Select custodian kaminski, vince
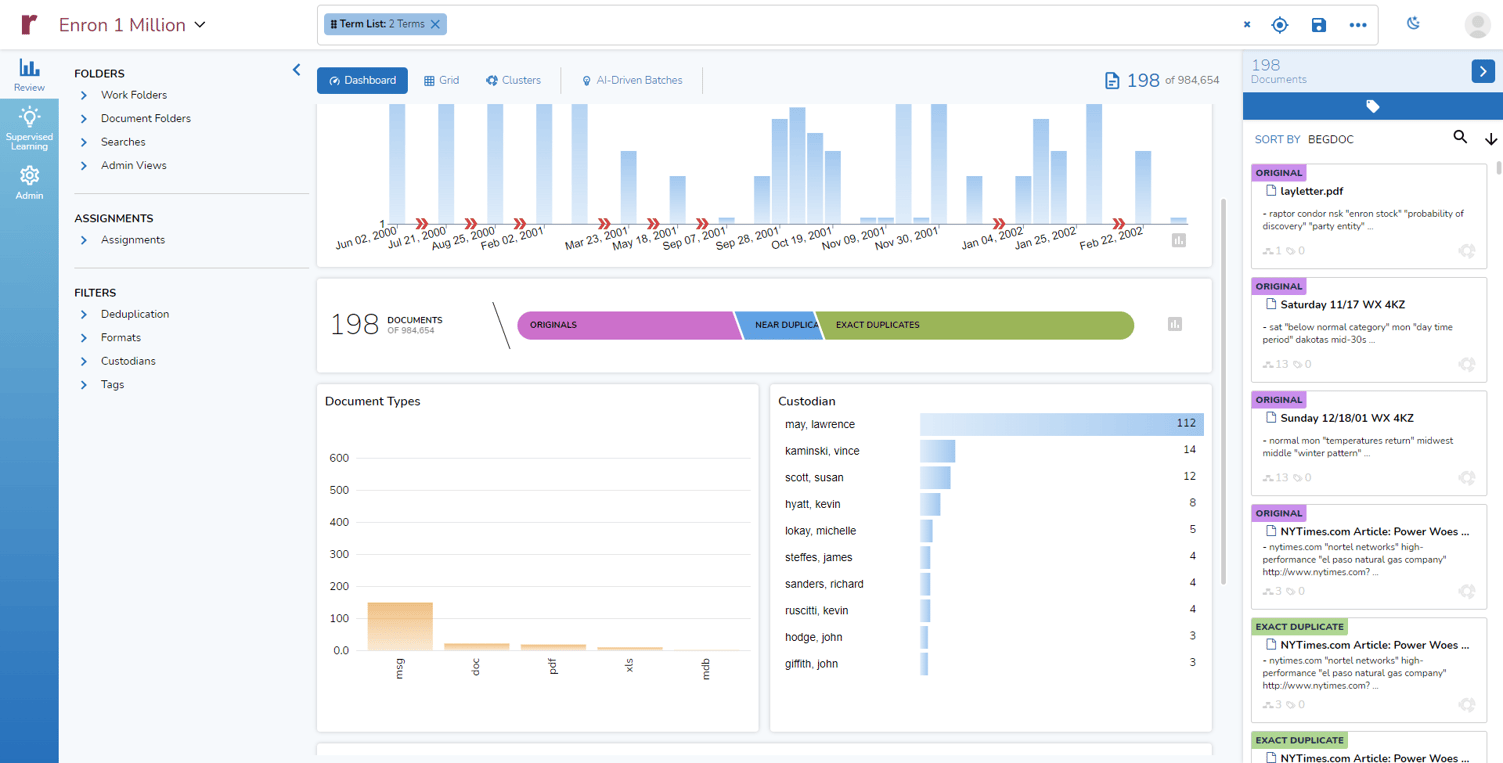 coord(938,451)
